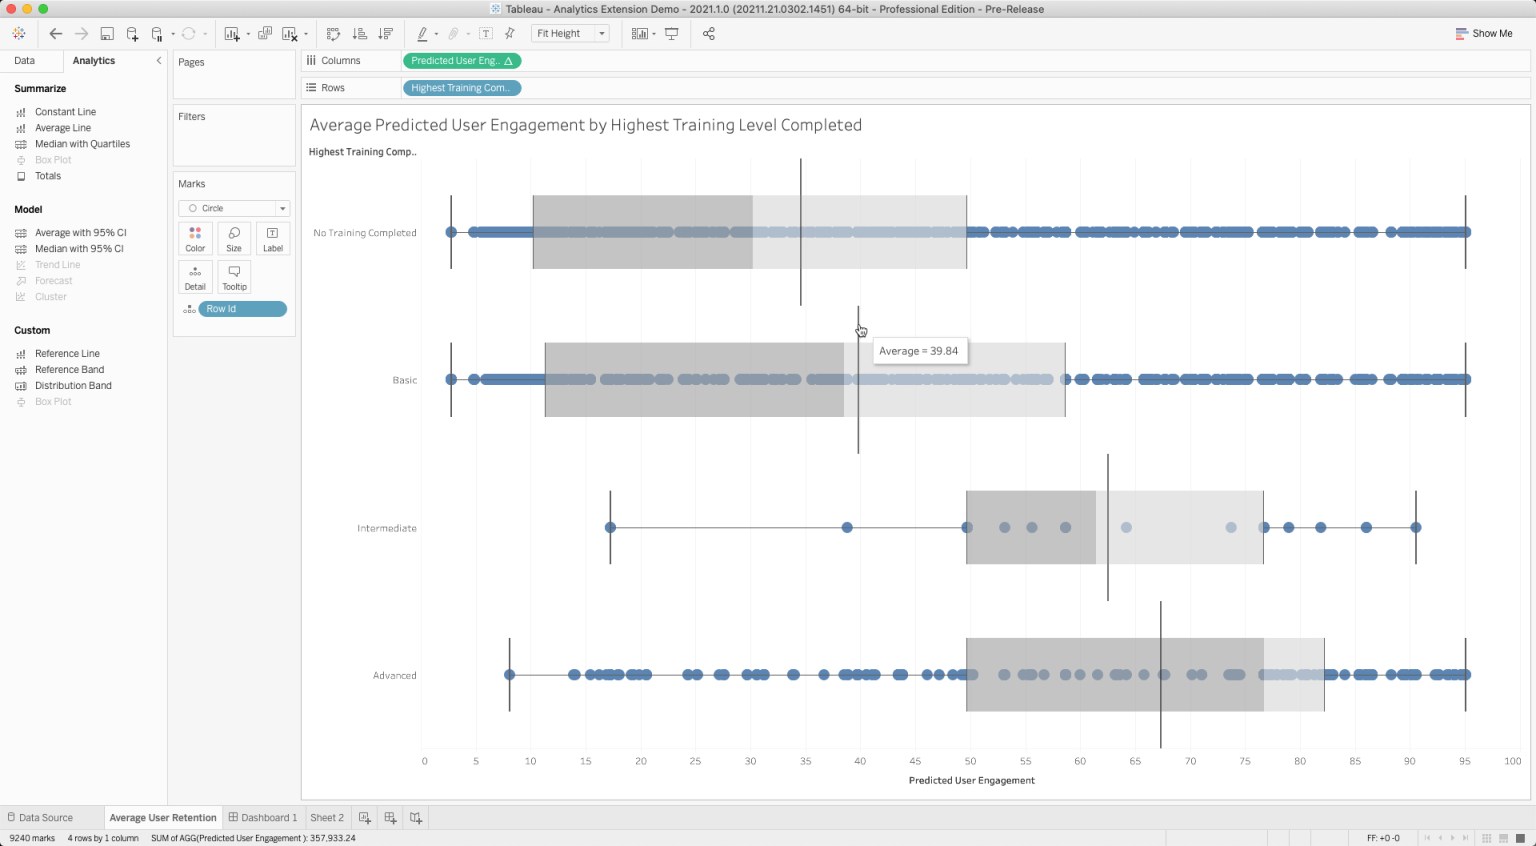Activate the Swap Rows and Columns icon
1536x846 pixels.
pyautogui.click(x=333, y=33)
